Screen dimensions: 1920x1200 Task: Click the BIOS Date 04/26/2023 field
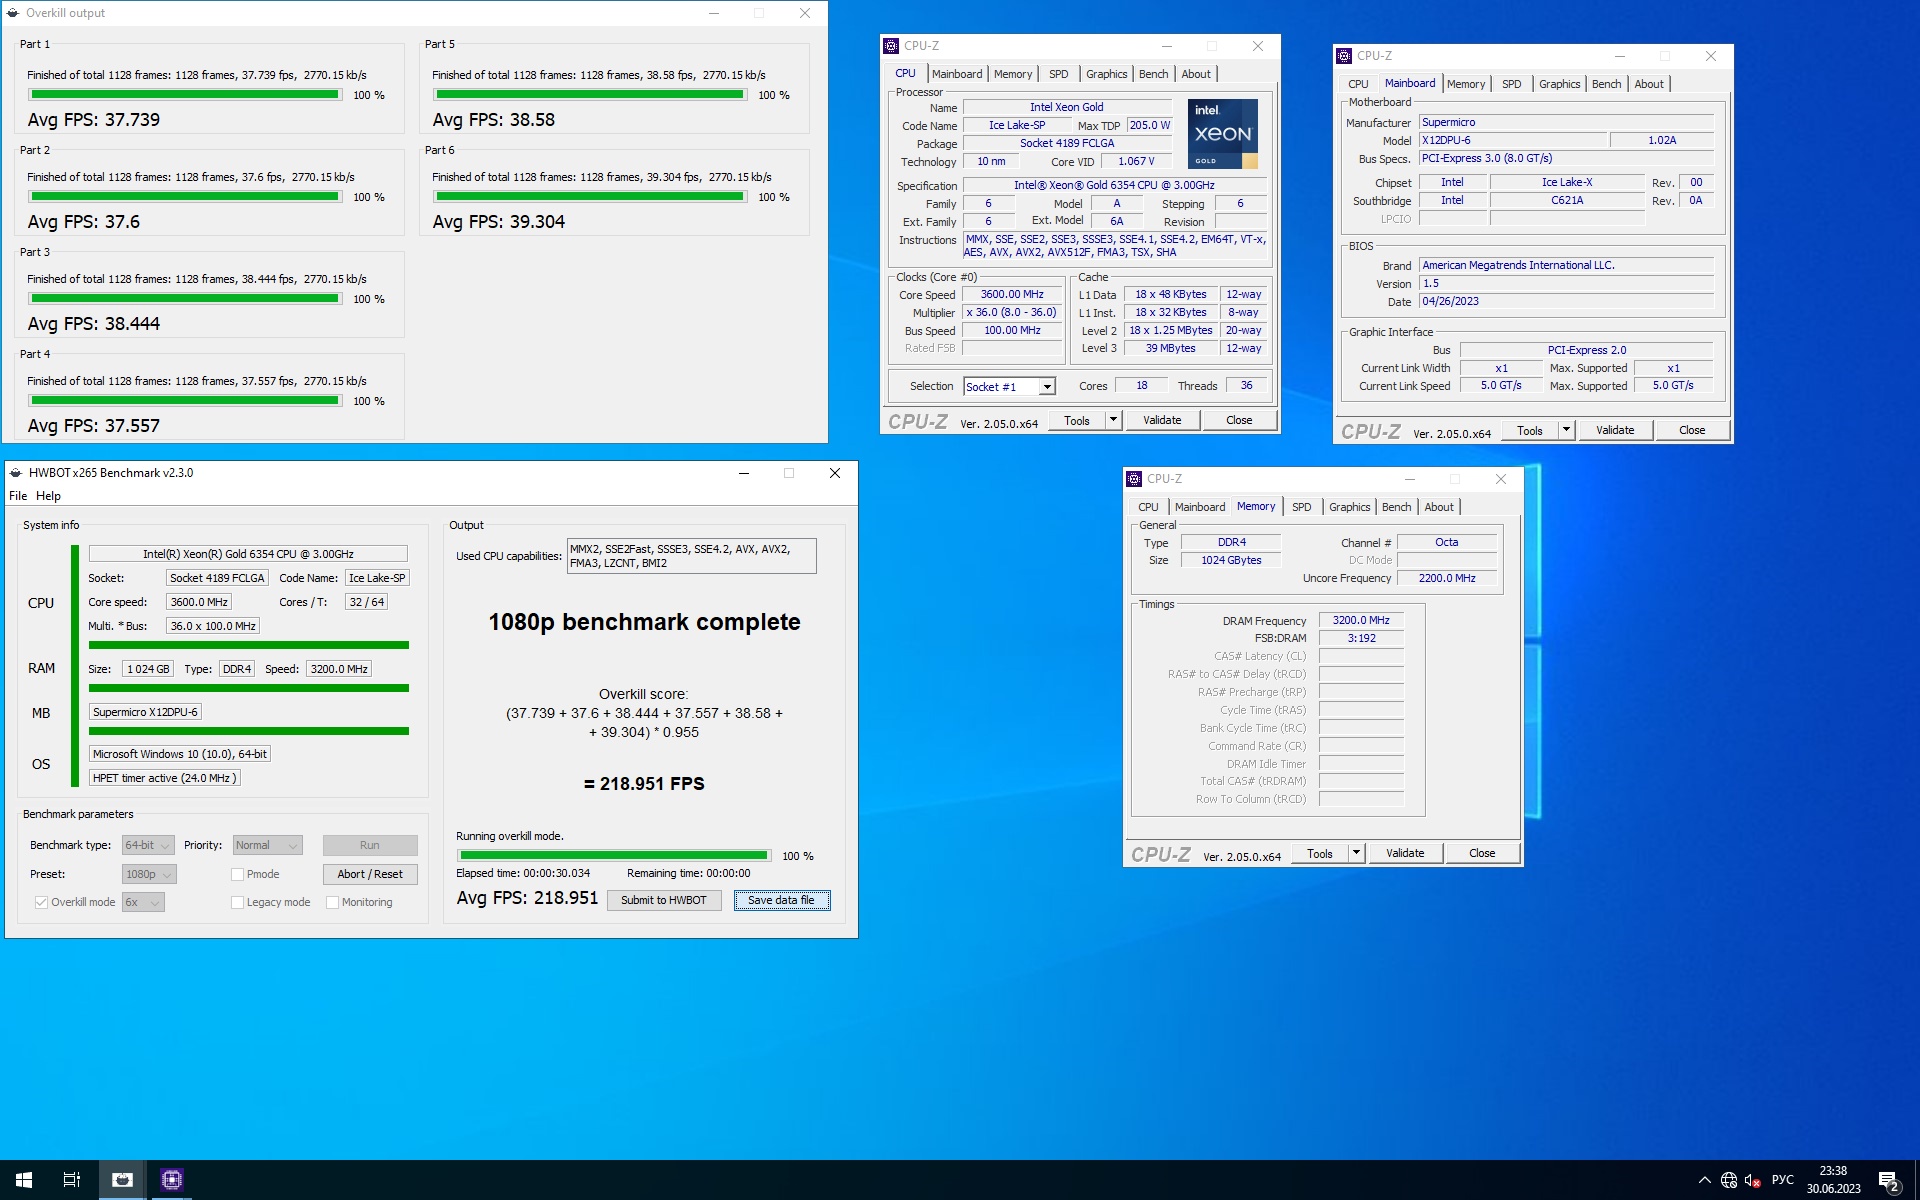(x=1566, y=302)
